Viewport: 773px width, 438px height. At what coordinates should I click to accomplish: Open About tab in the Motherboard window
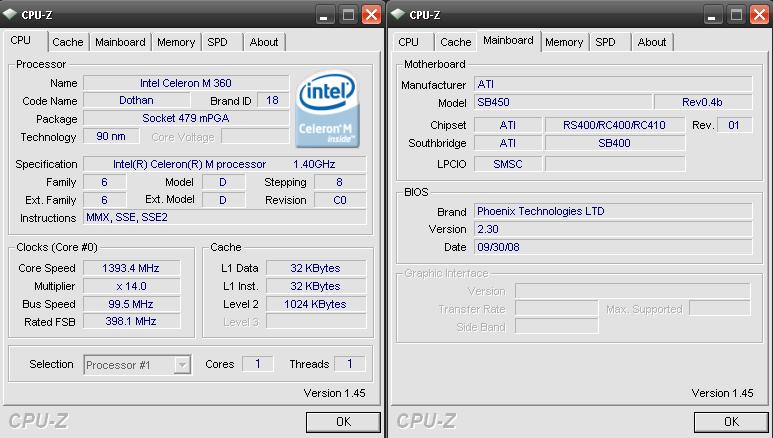click(652, 42)
